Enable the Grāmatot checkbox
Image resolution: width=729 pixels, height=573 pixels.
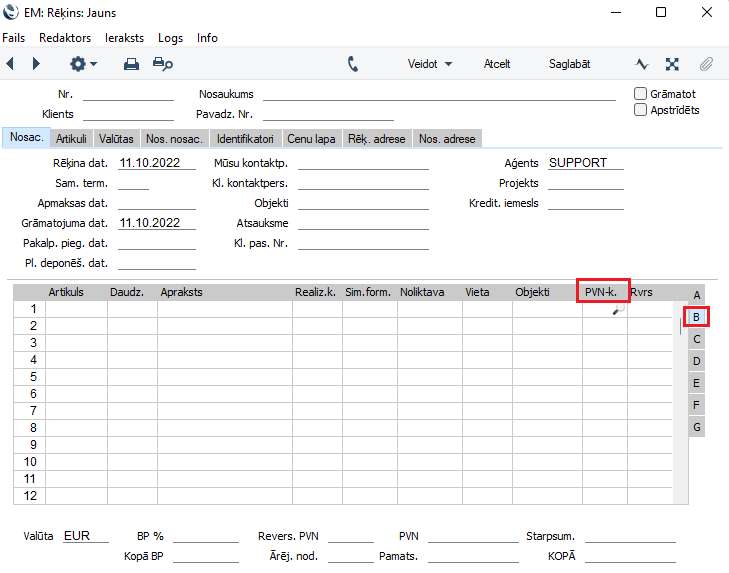(x=641, y=94)
